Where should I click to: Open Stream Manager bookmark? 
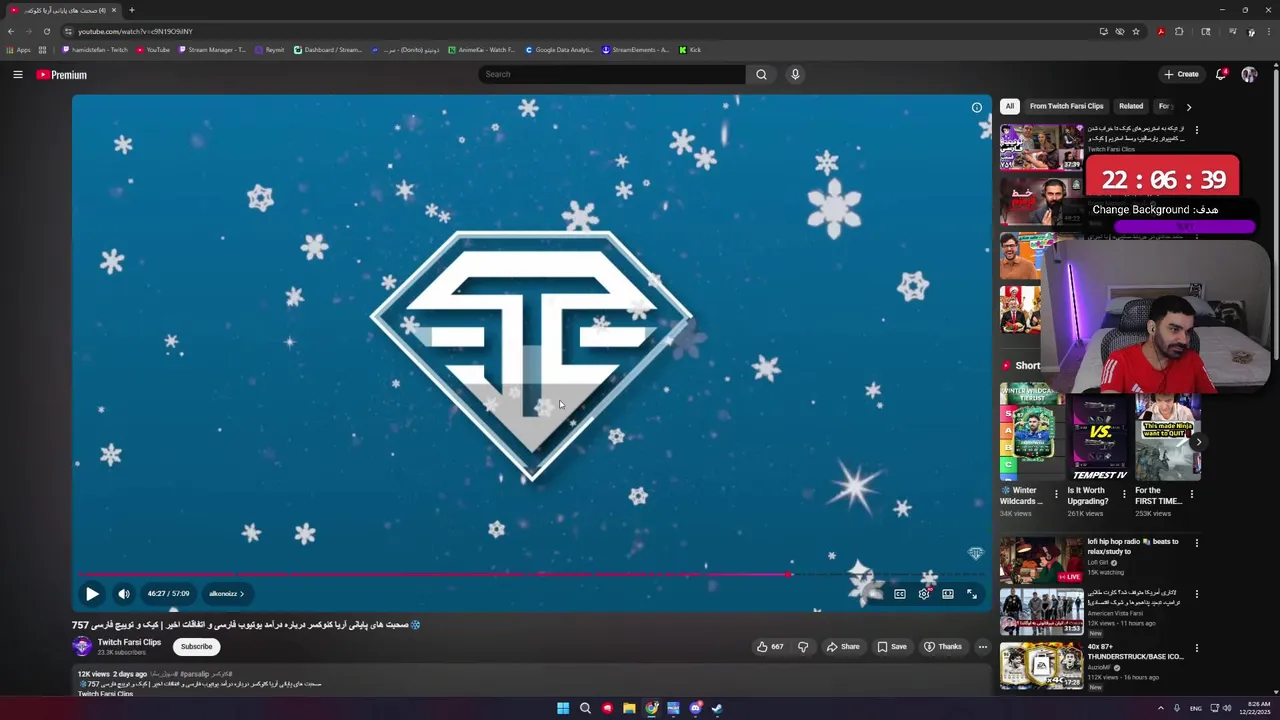point(212,50)
